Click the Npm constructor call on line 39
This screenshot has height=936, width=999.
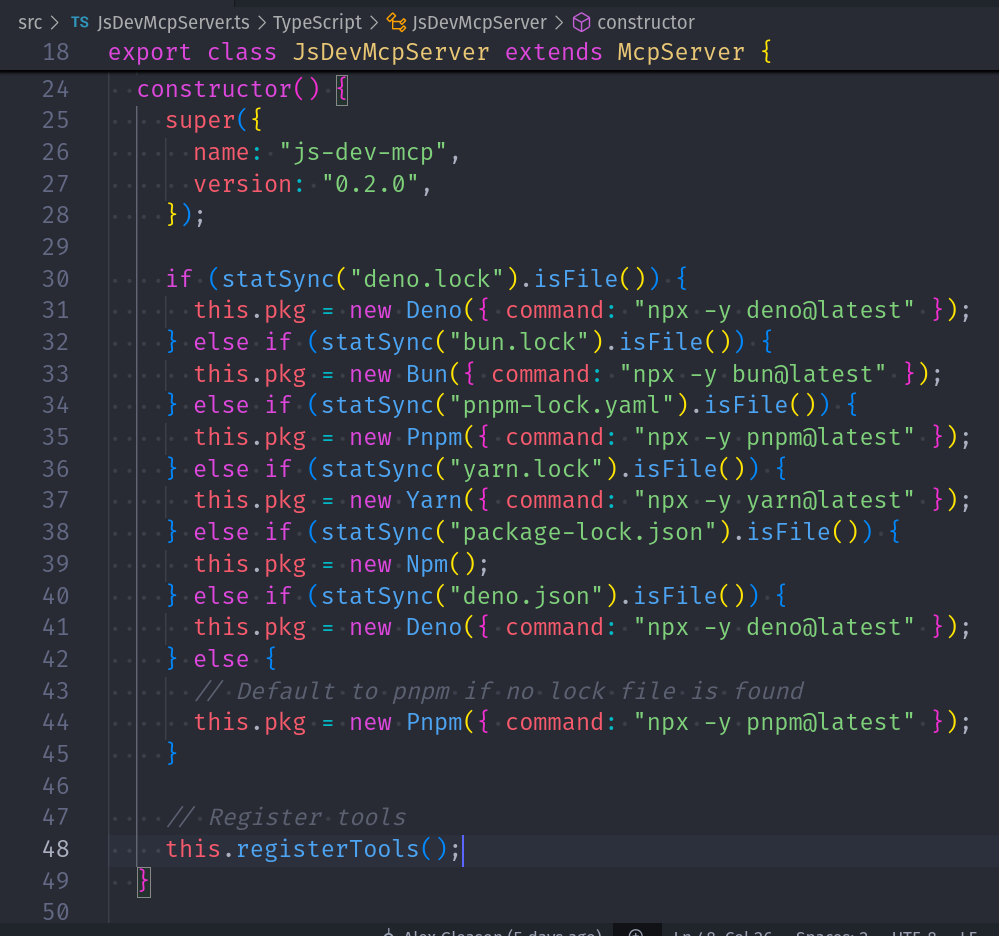(426, 564)
